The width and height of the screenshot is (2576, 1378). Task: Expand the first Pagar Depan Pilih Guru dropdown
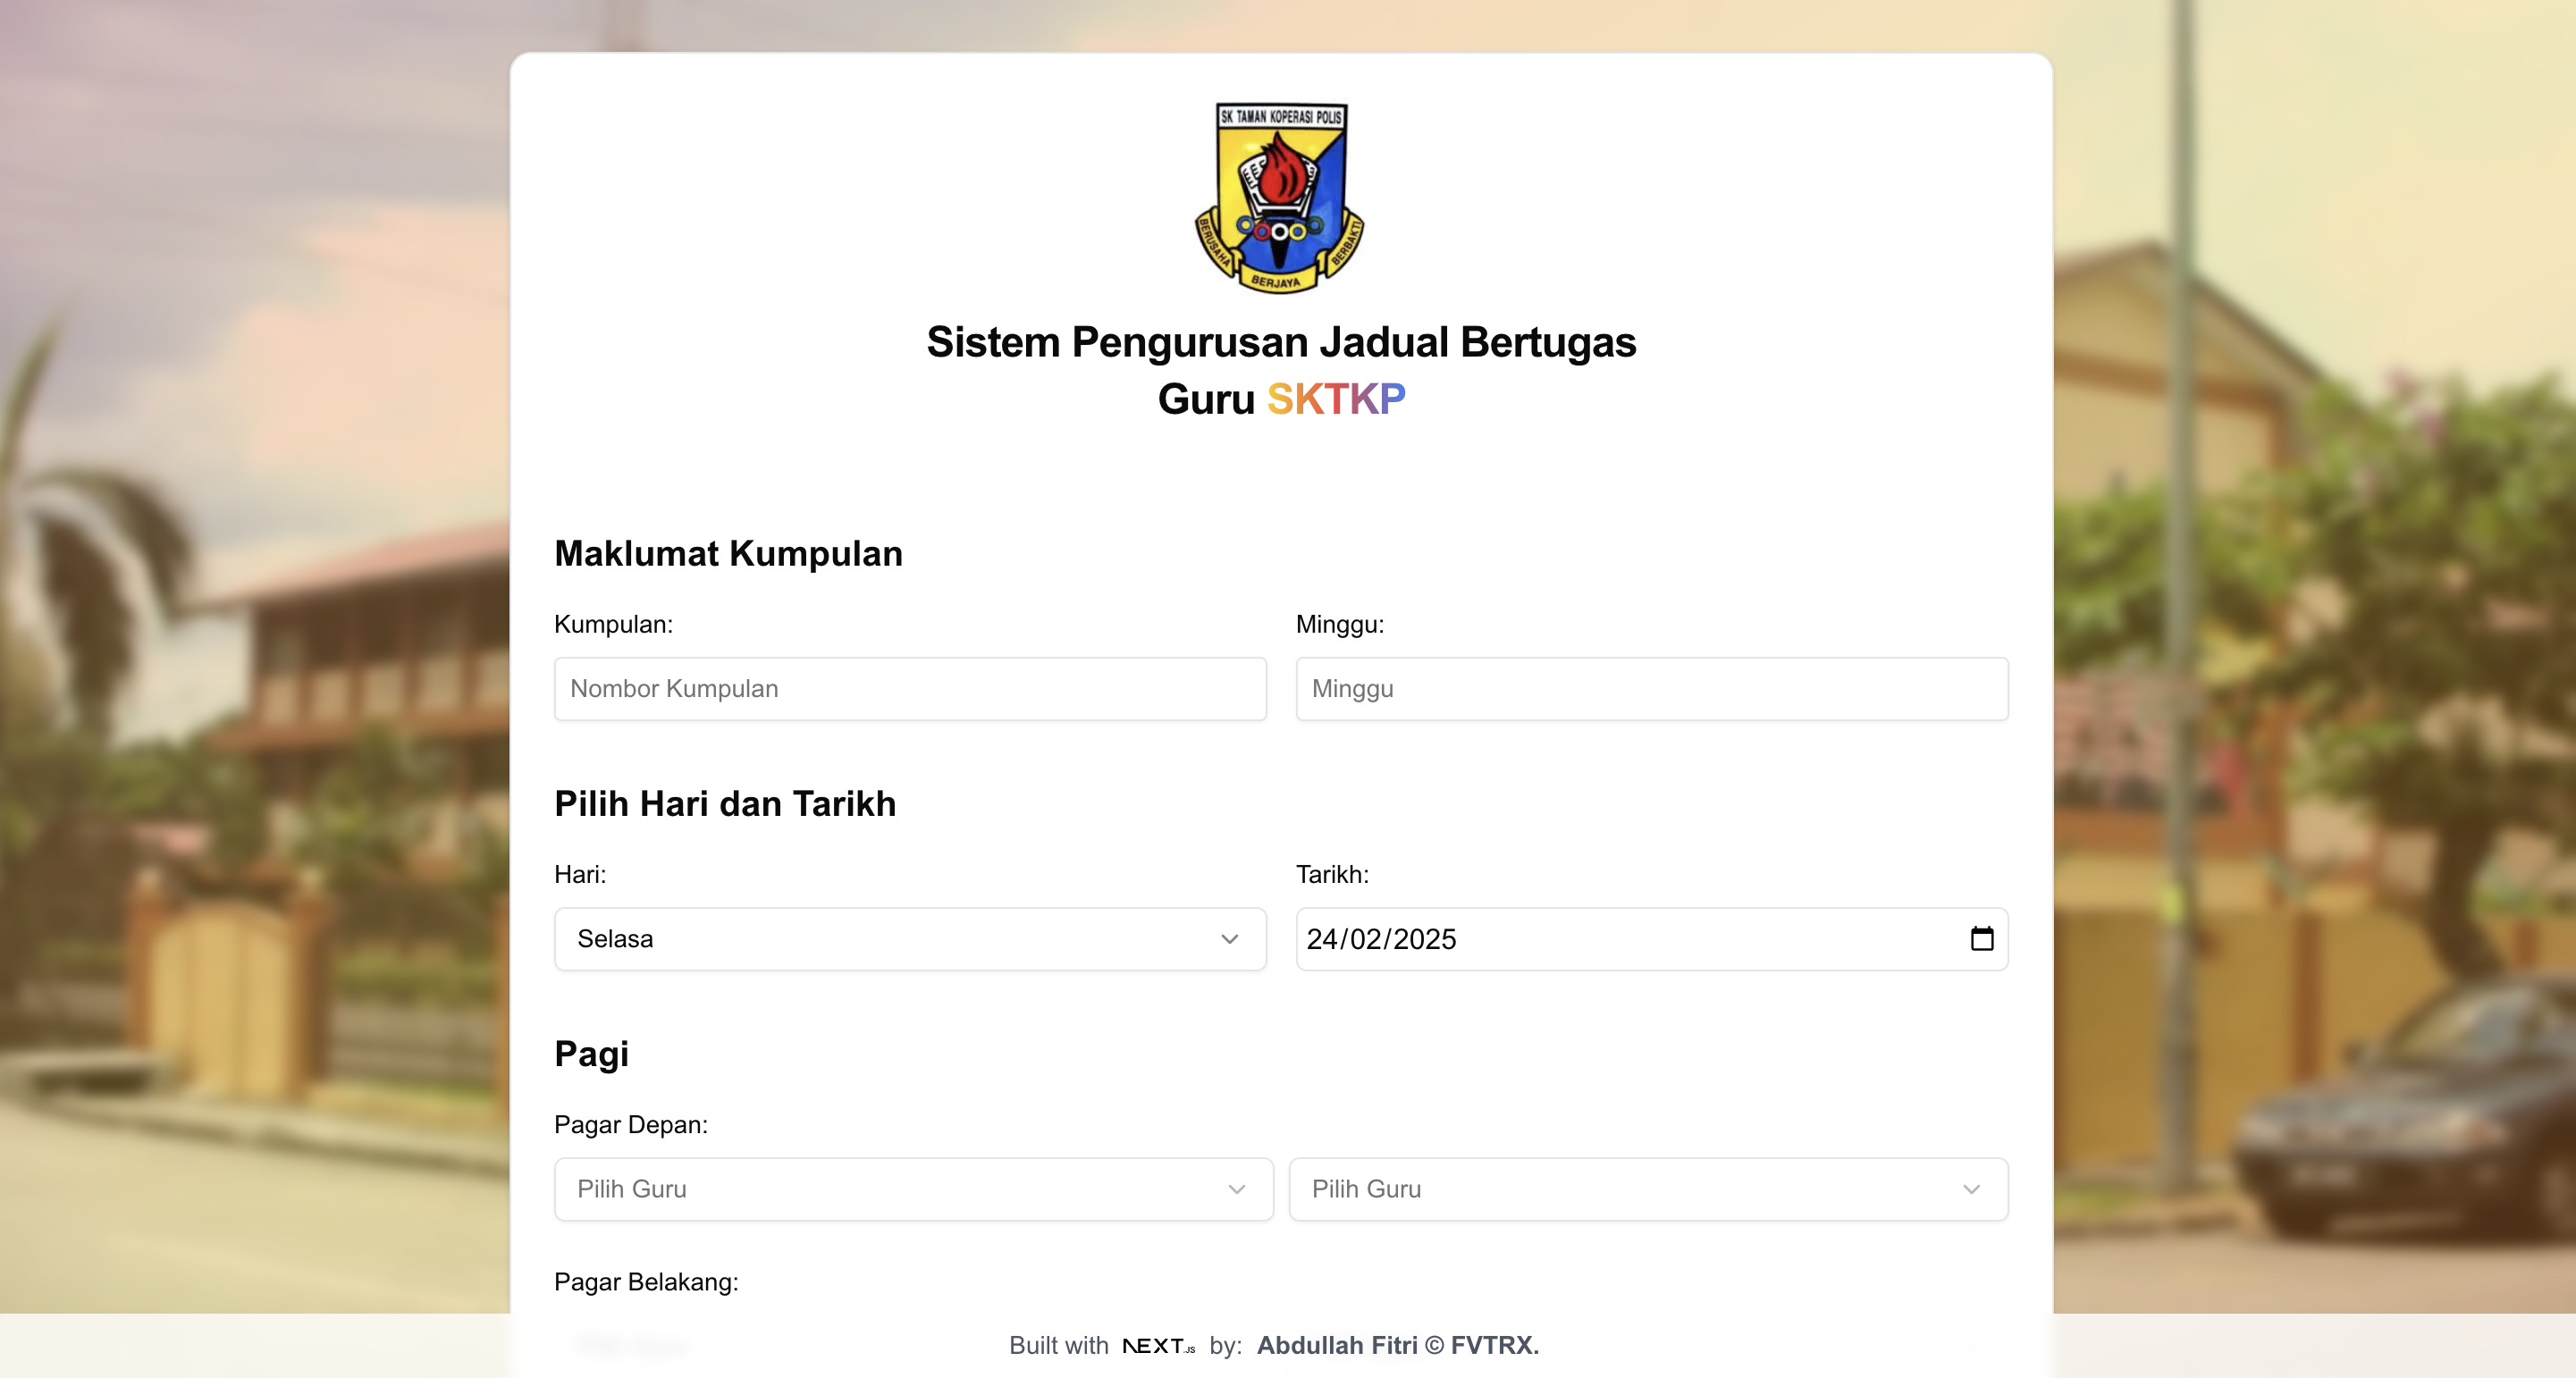pos(913,1188)
